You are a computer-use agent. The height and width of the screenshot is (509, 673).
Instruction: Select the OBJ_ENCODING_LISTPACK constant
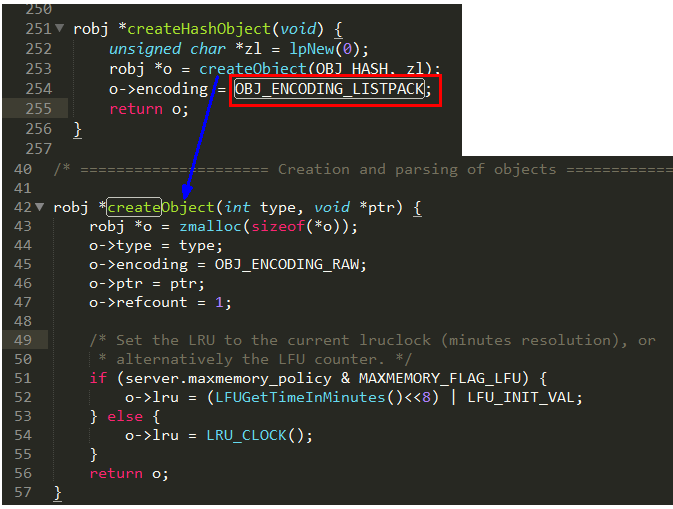(329, 89)
